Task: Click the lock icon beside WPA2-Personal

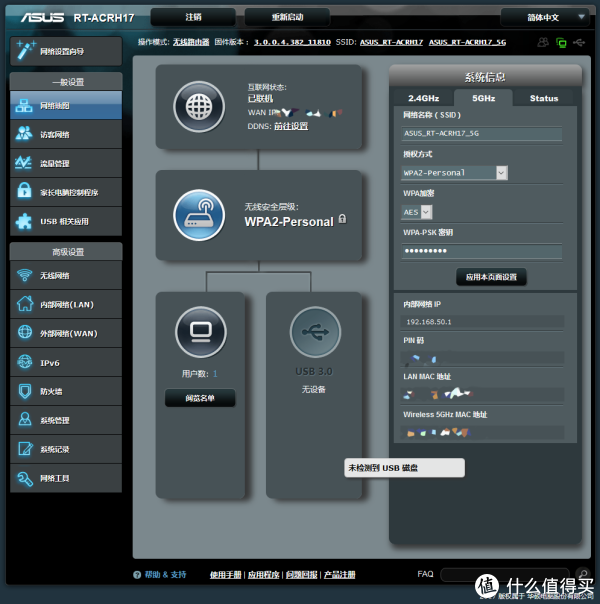Action: click(x=342, y=219)
